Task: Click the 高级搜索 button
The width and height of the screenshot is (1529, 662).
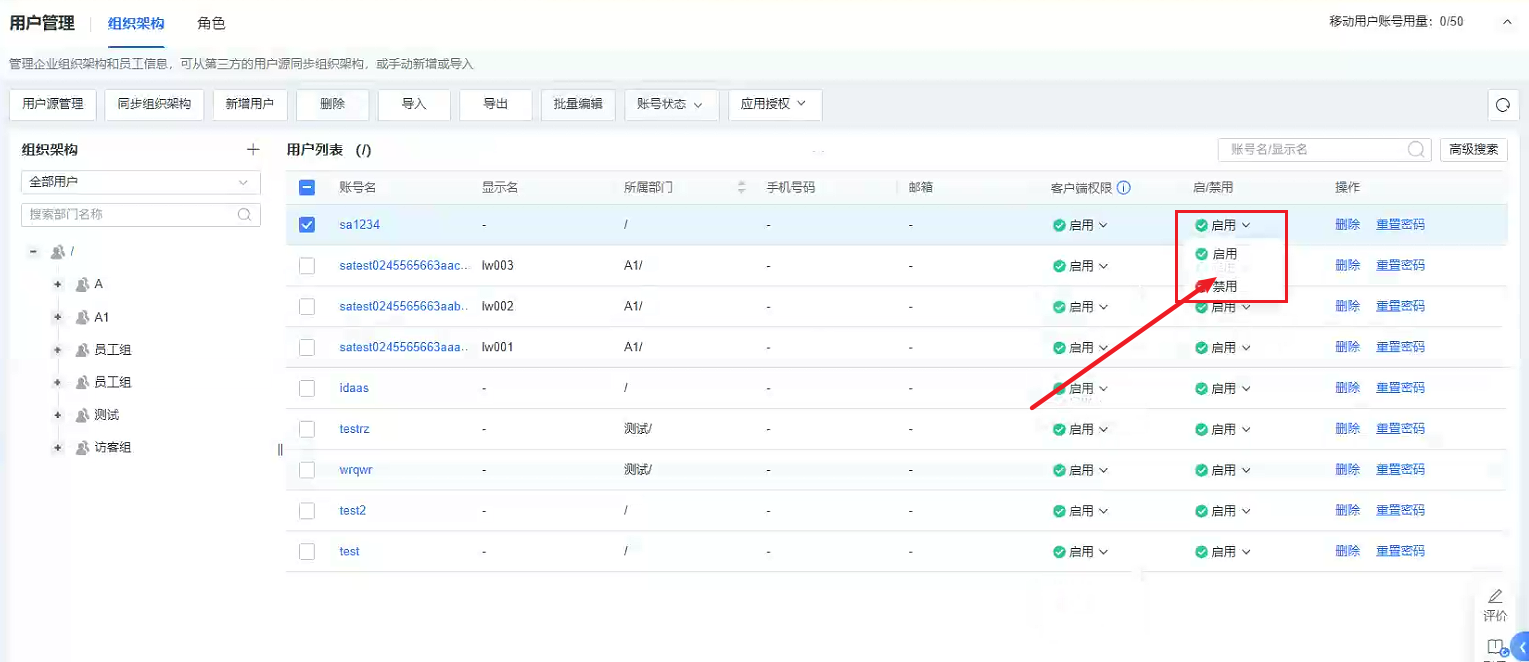Action: (1474, 150)
